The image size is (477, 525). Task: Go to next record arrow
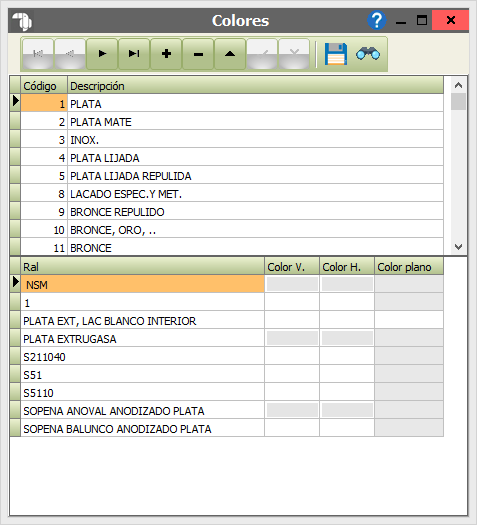point(102,54)
